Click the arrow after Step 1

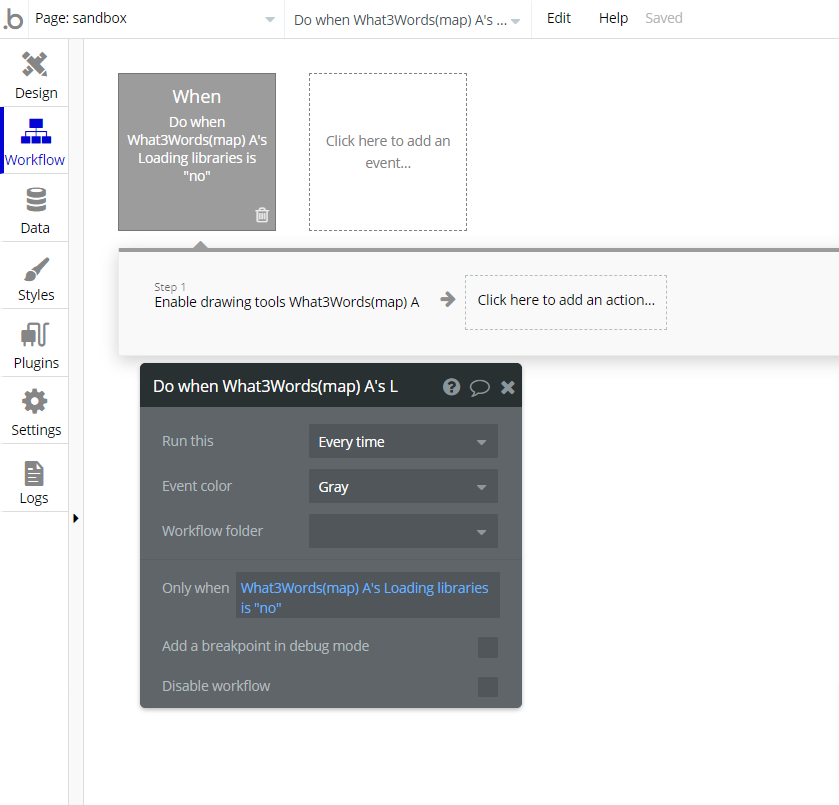[x=447, y=299]
